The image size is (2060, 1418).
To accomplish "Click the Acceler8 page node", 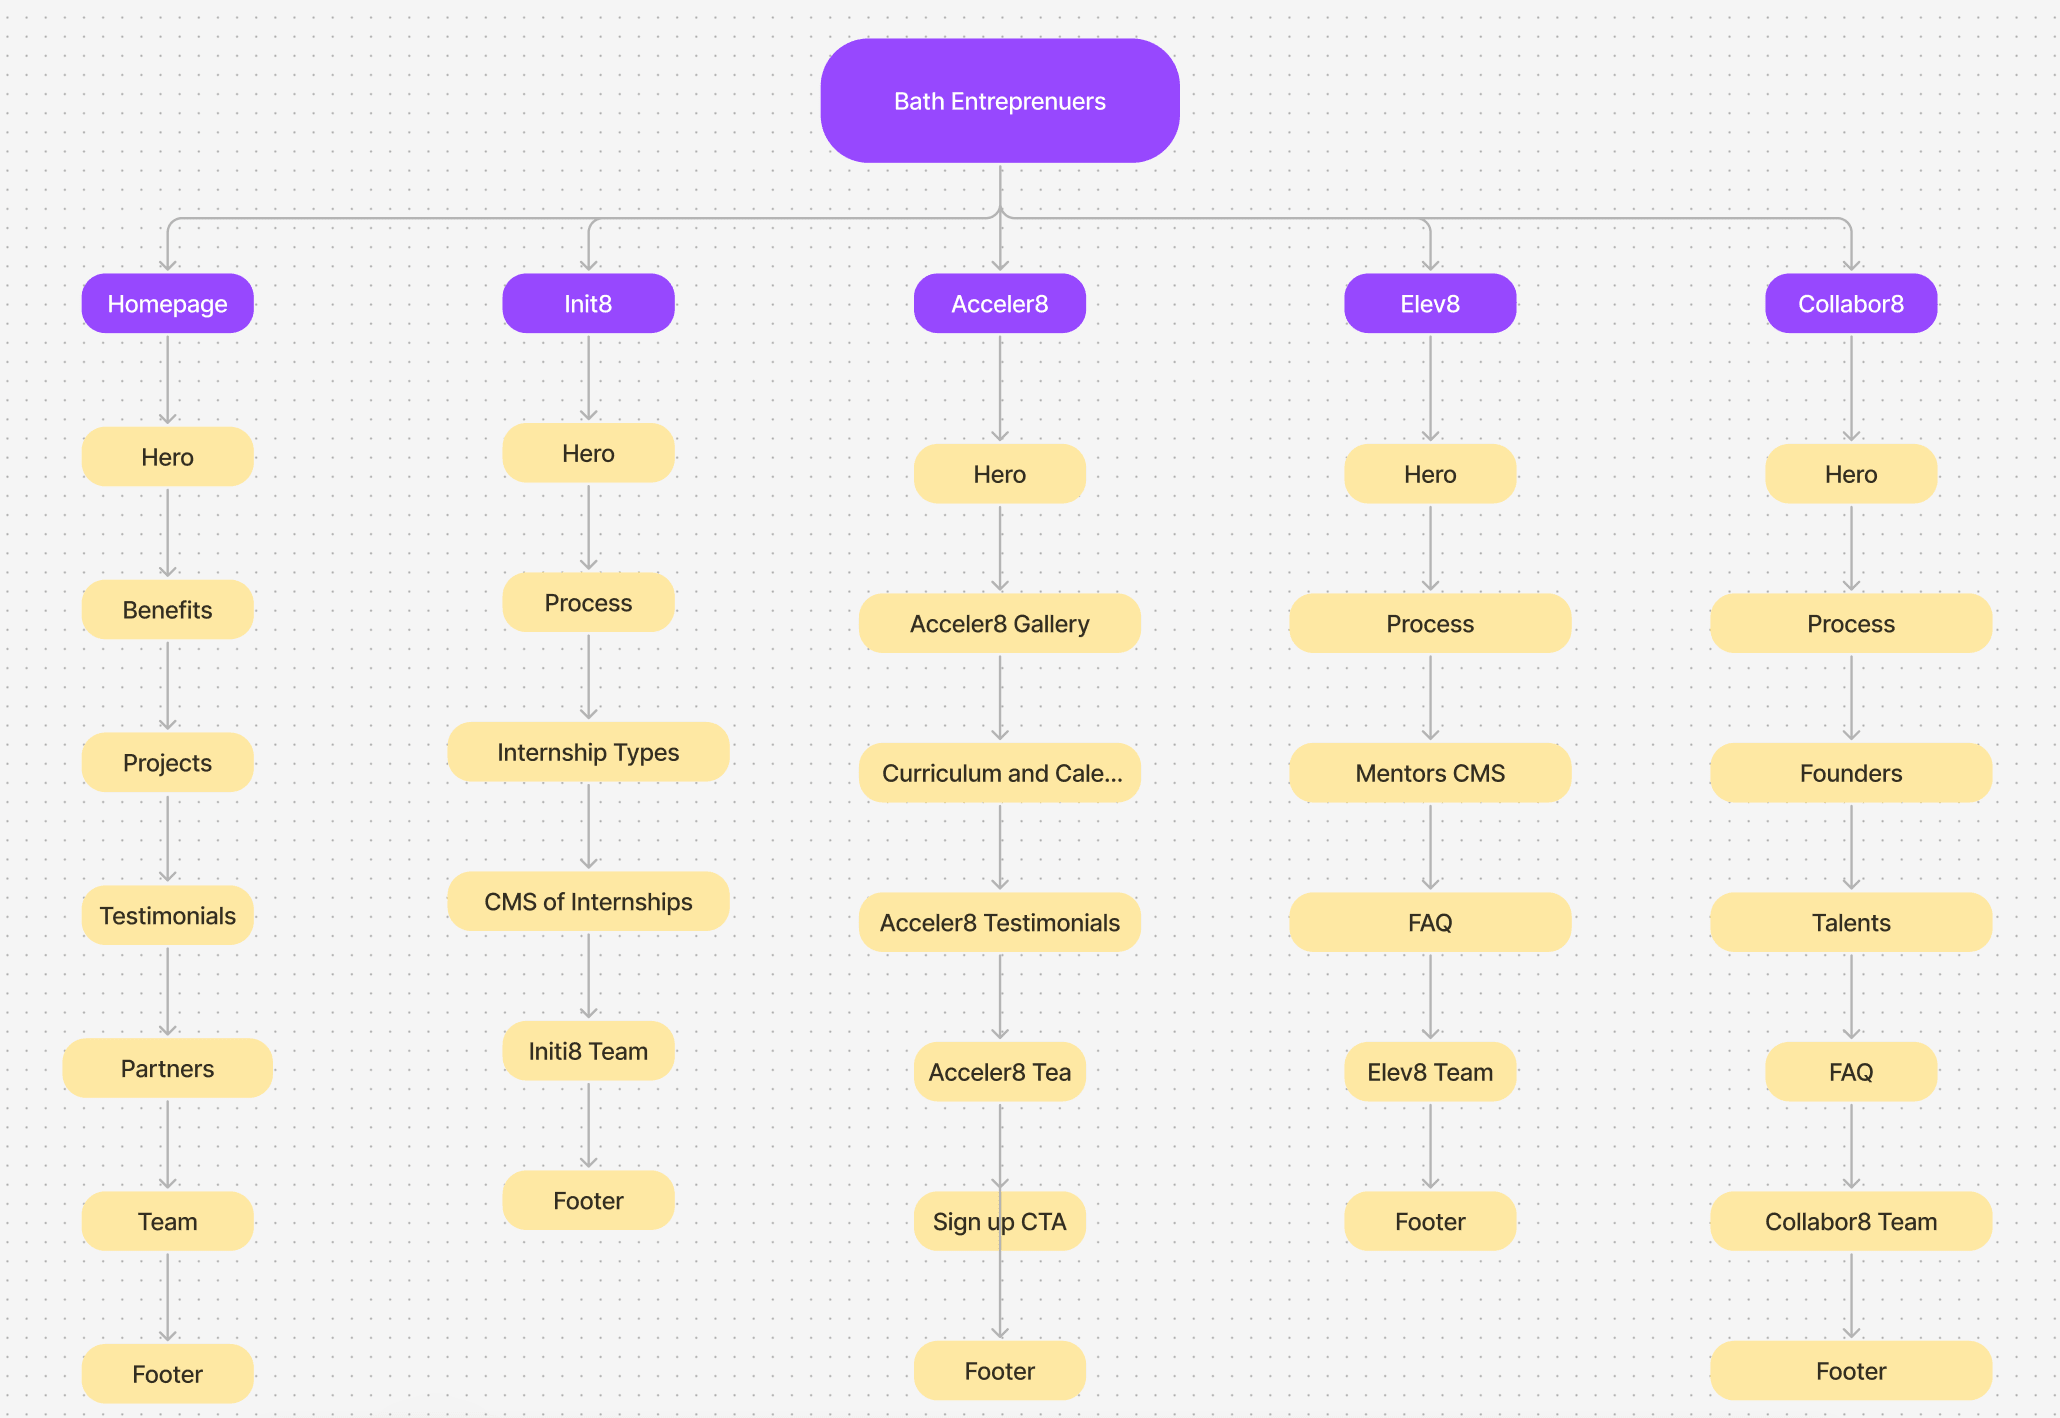I will pos(999,304).
